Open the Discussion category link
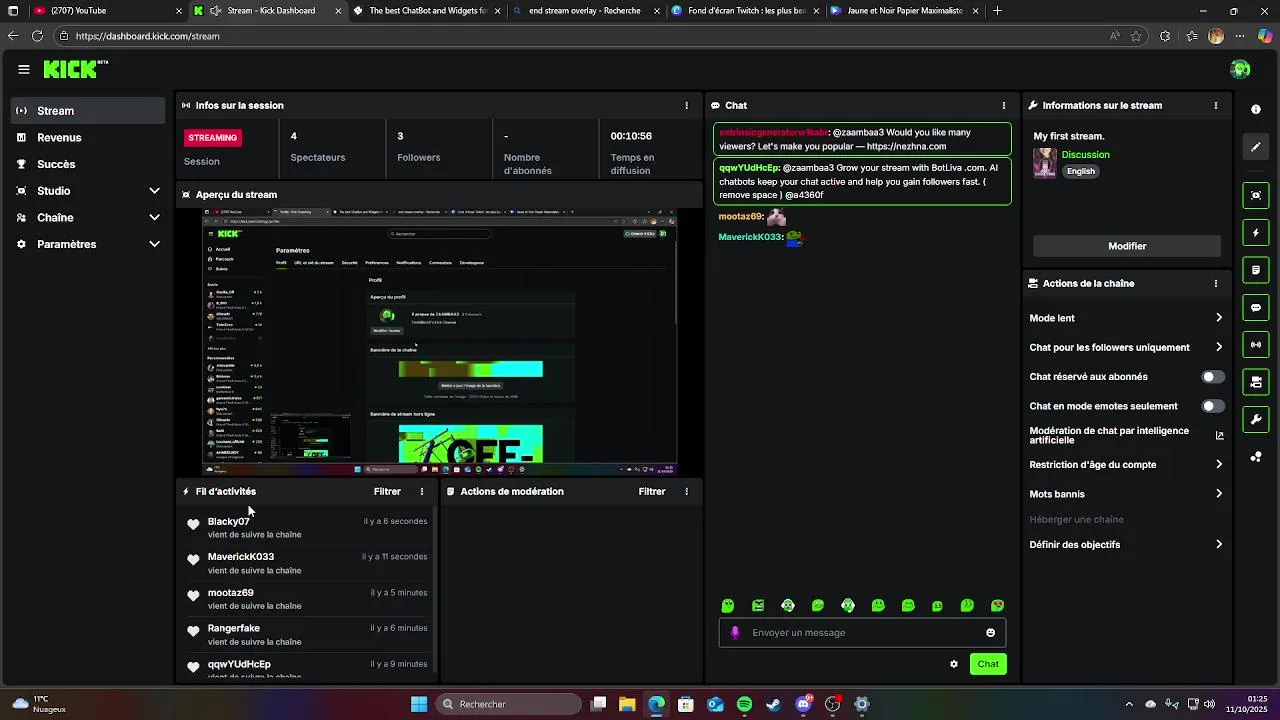The width and height of the screenshot is (1280, 720). (1085, 155)
